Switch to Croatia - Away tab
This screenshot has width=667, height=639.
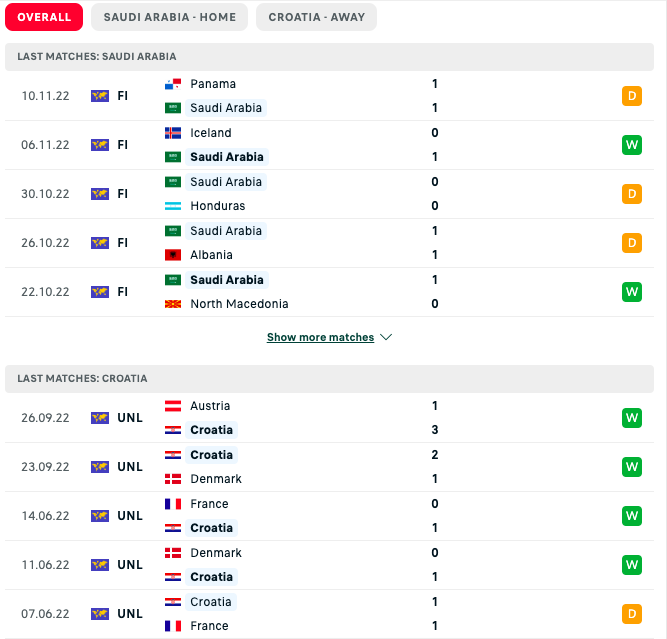(x=317, y=17)
